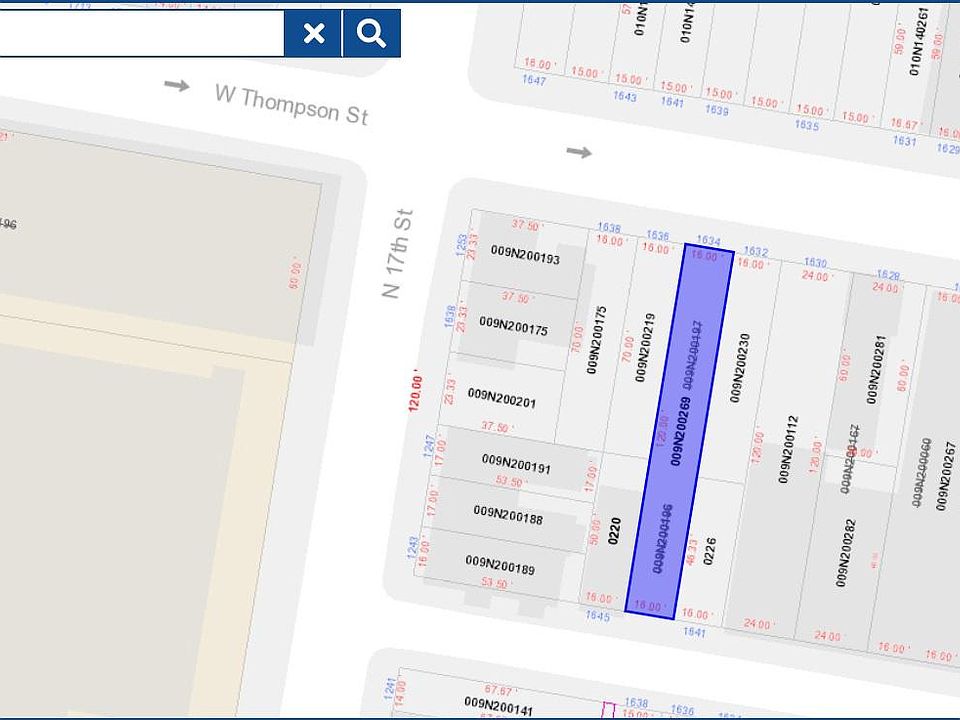Click the W Thompson St label

291,106
